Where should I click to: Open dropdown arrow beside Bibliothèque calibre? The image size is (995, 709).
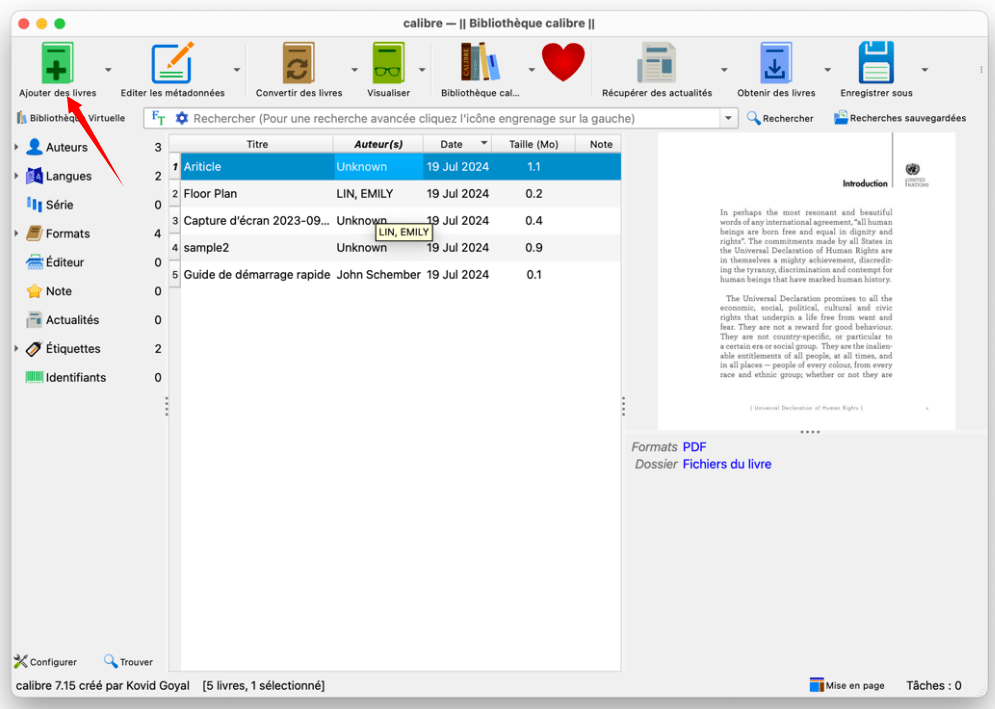point(532,70)
